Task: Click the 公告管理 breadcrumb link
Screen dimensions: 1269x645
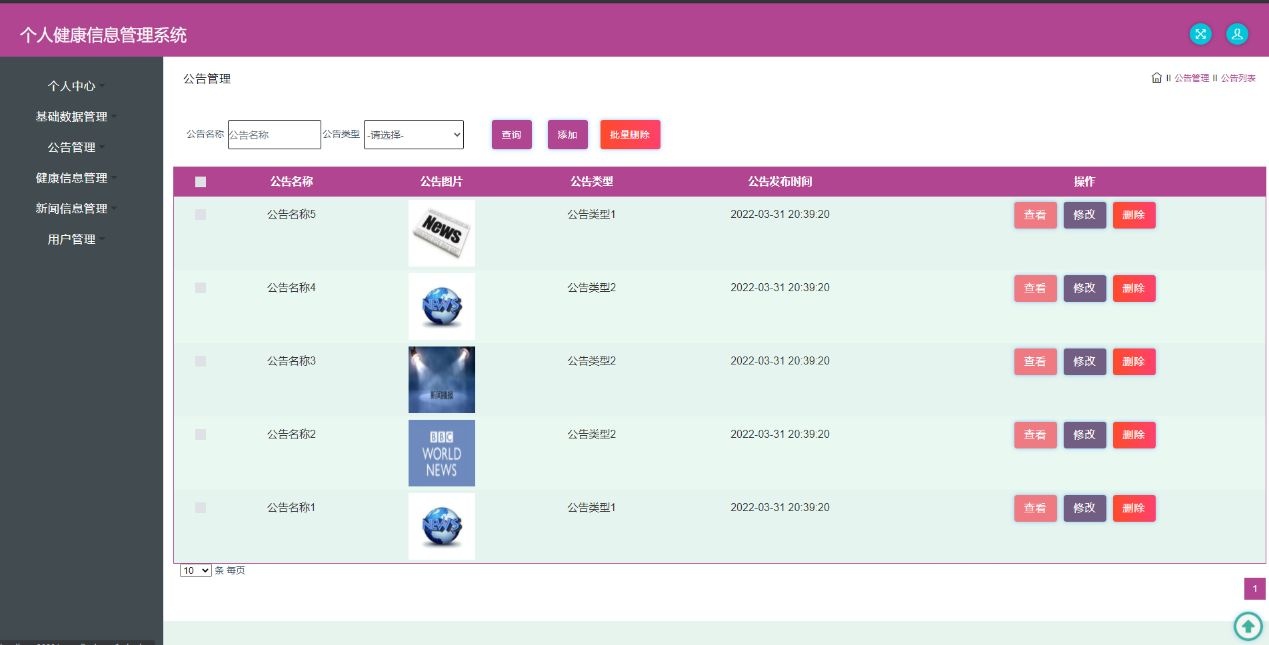Action: pos(1191,78)
